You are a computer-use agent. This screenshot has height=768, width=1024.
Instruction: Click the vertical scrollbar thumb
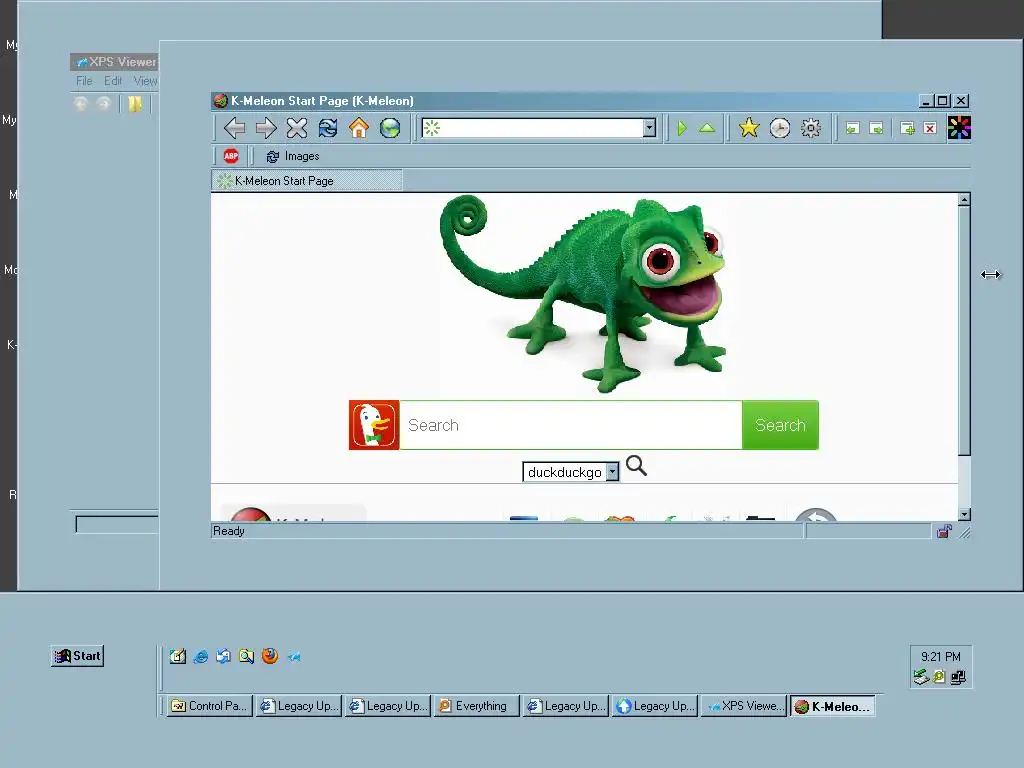[x=965, y=330]
